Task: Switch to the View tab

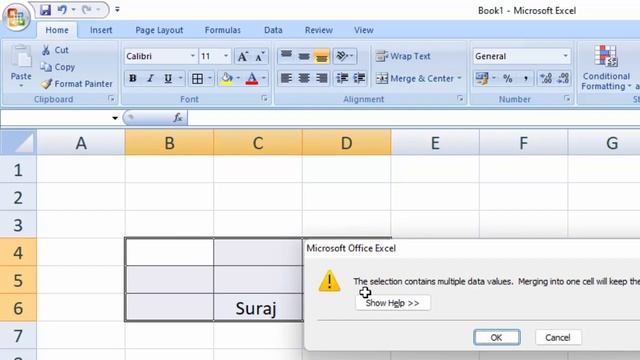Action: click(363, 30)
